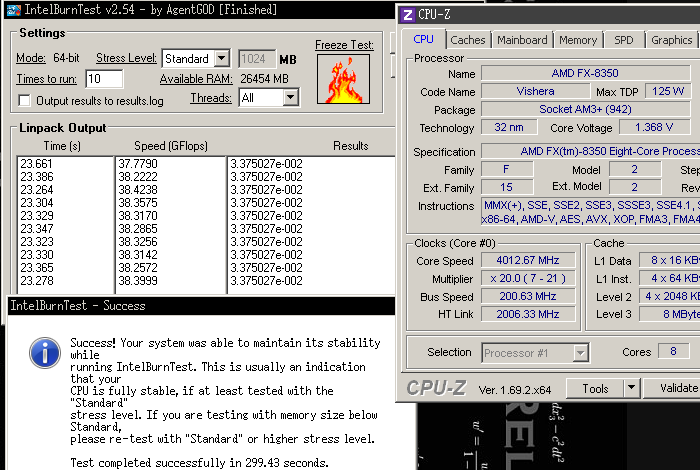The width and height of the screenshot is (700, 470).
Task: Click the Results column header
Action: click(350, 146)
